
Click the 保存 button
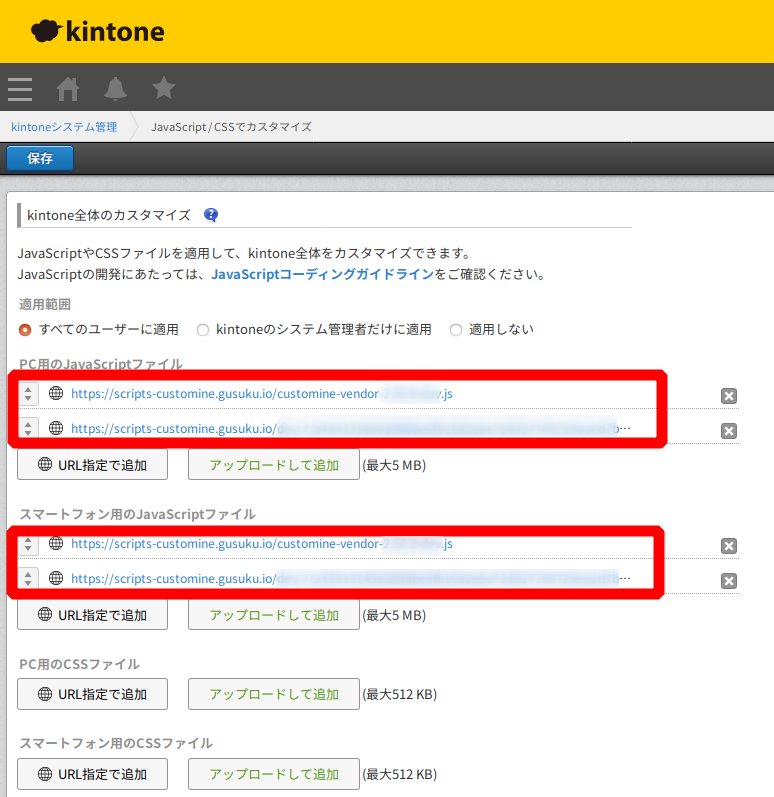pos(40,158)
